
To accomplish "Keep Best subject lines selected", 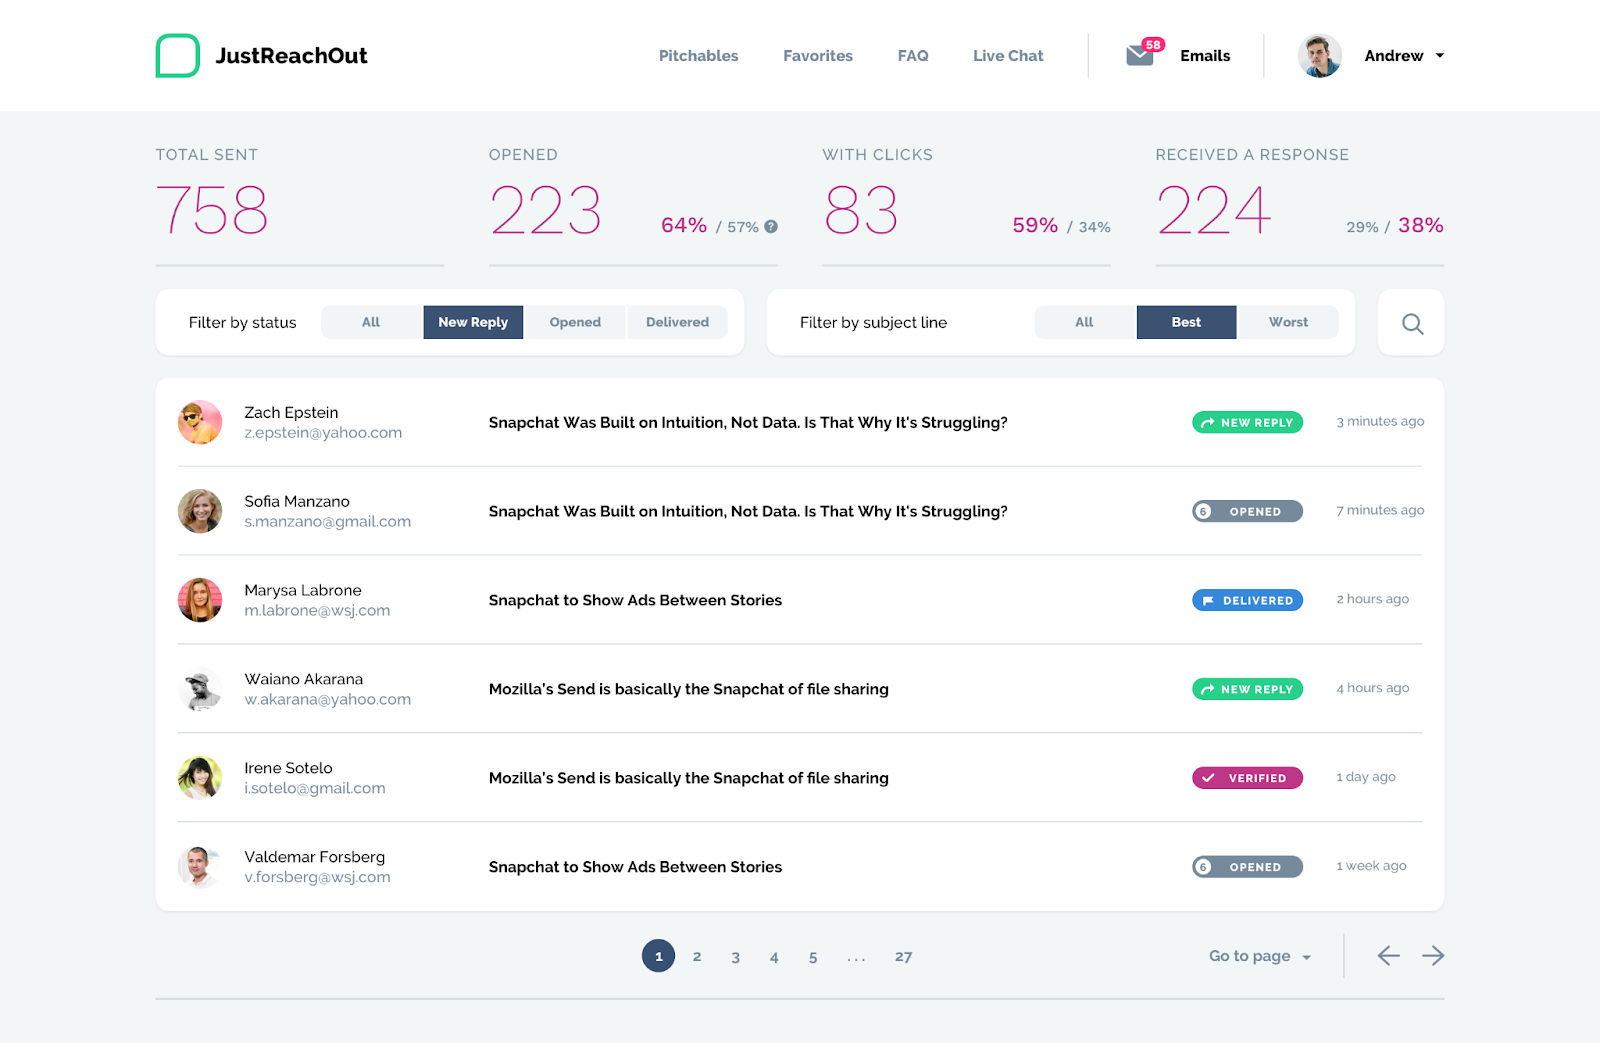I will tap(1185, 322).
